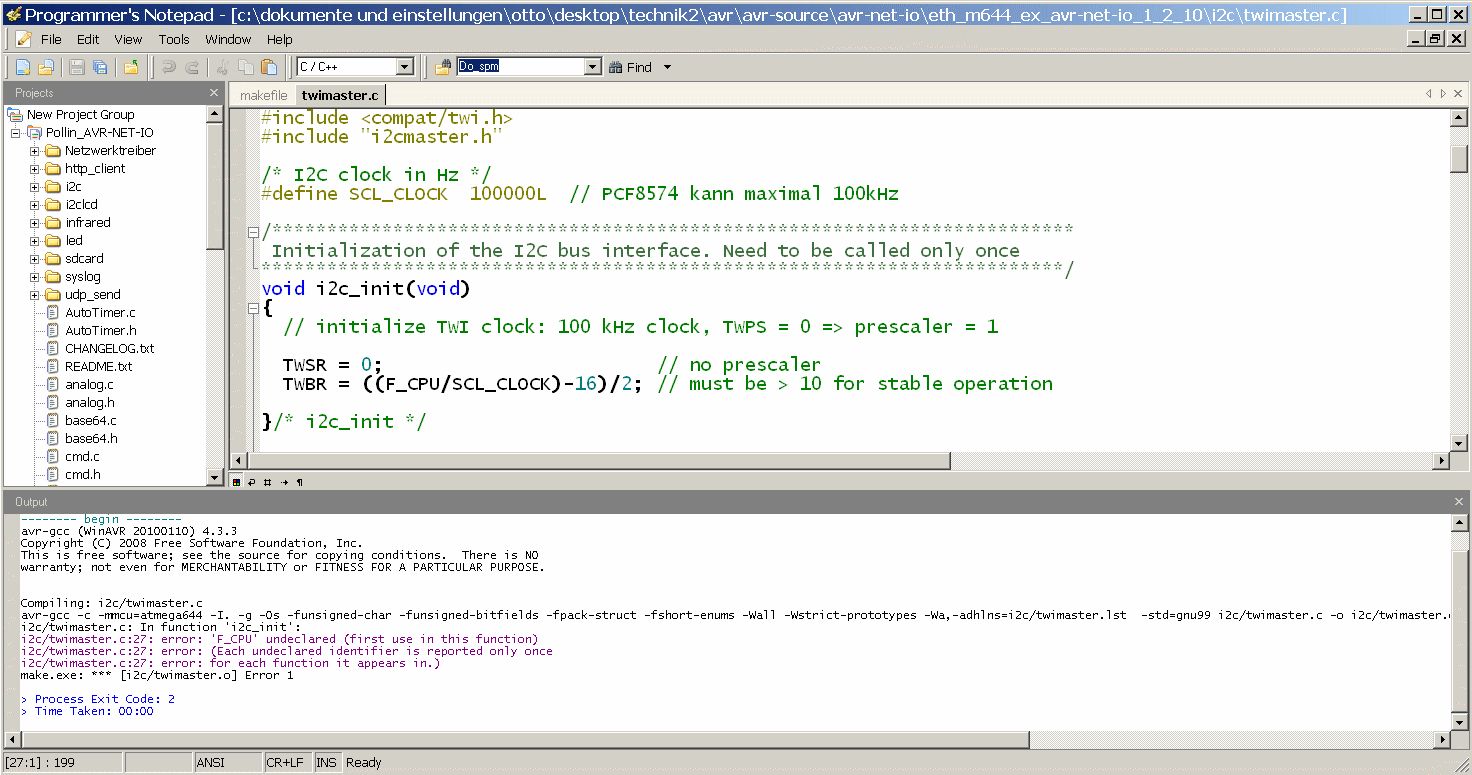This screenshot has width=1472, height=775.
Task: Collapse the Initialization comment block fold marker
Action: click(253, 232)
